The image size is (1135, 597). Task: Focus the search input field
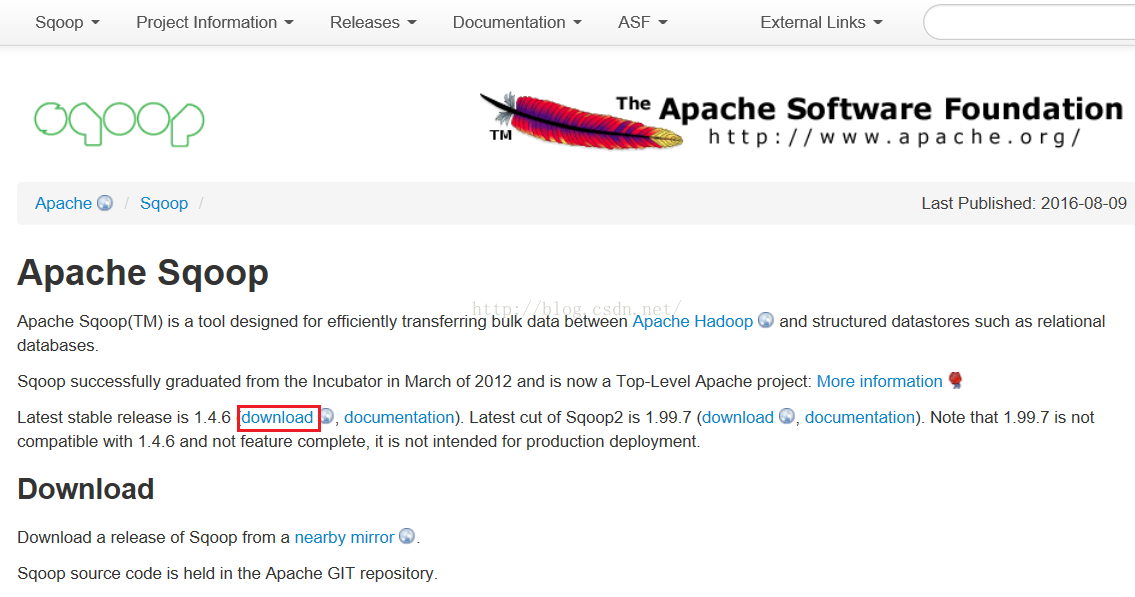pyautogui.click(x=1030, y=22)
